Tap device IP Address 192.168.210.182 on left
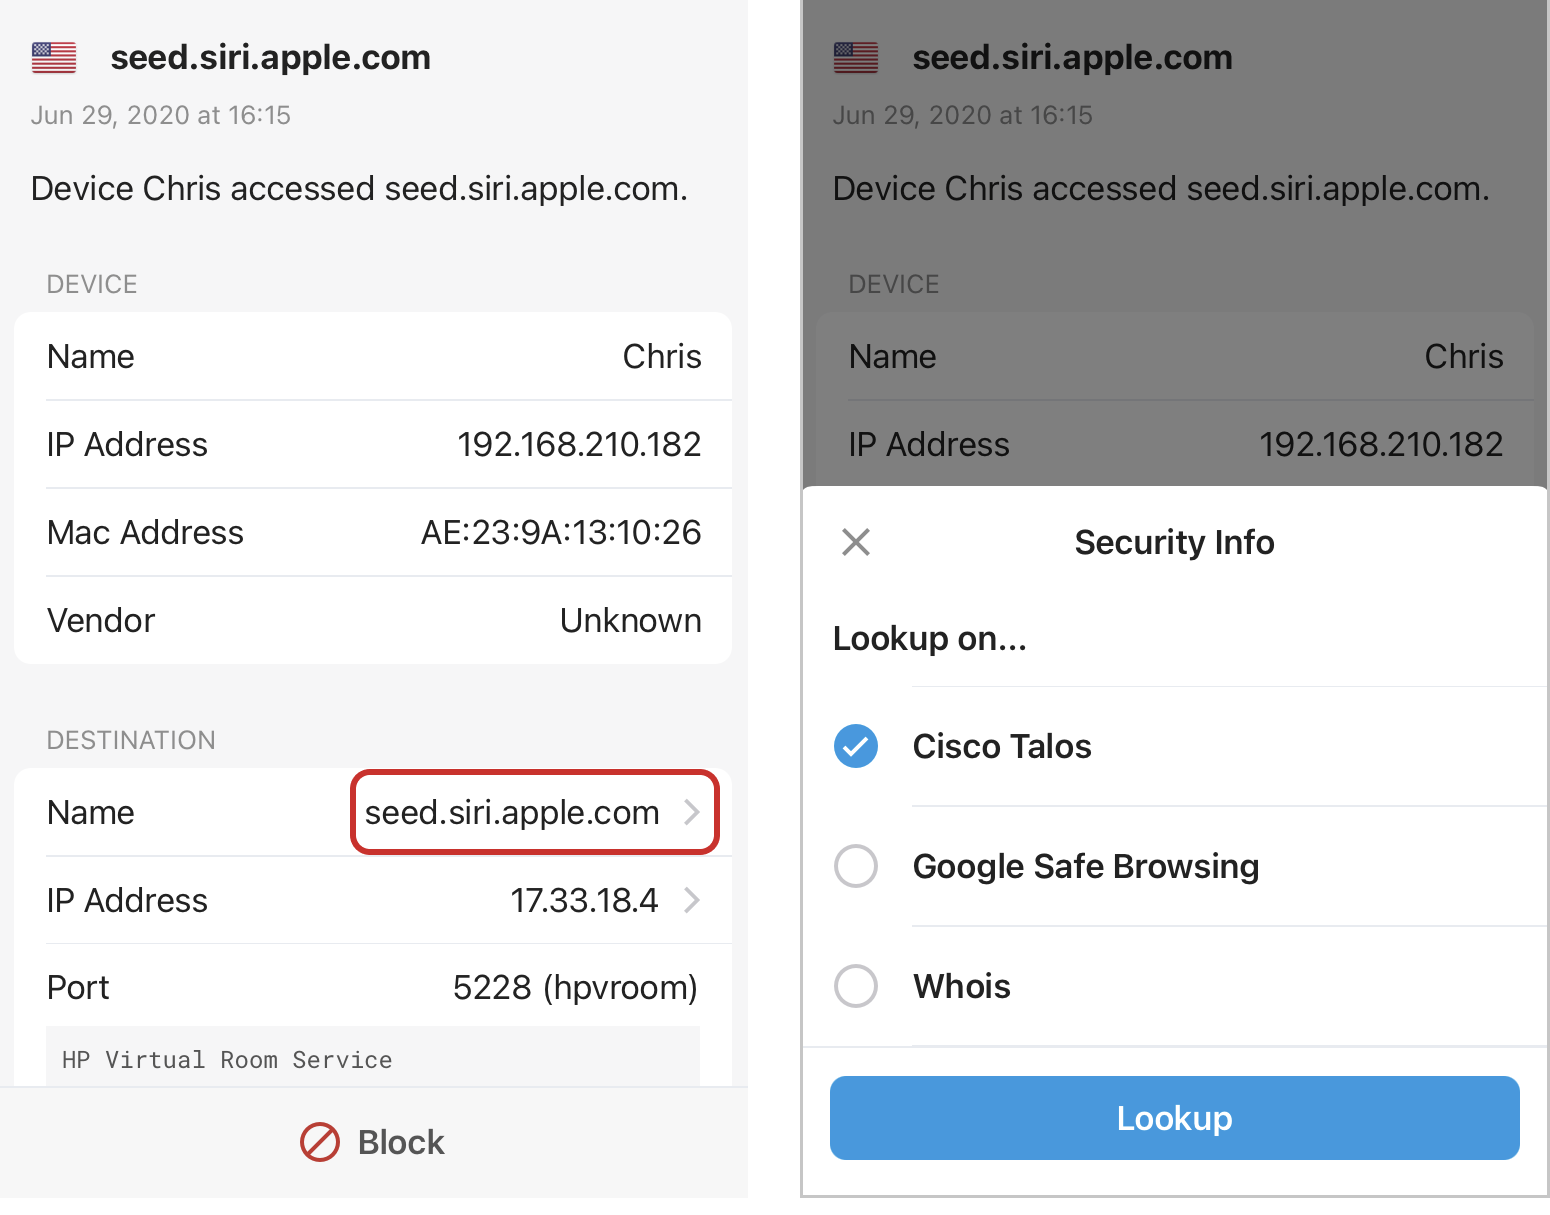Viewport: 1550px width, 1215px height. point(373,444)
